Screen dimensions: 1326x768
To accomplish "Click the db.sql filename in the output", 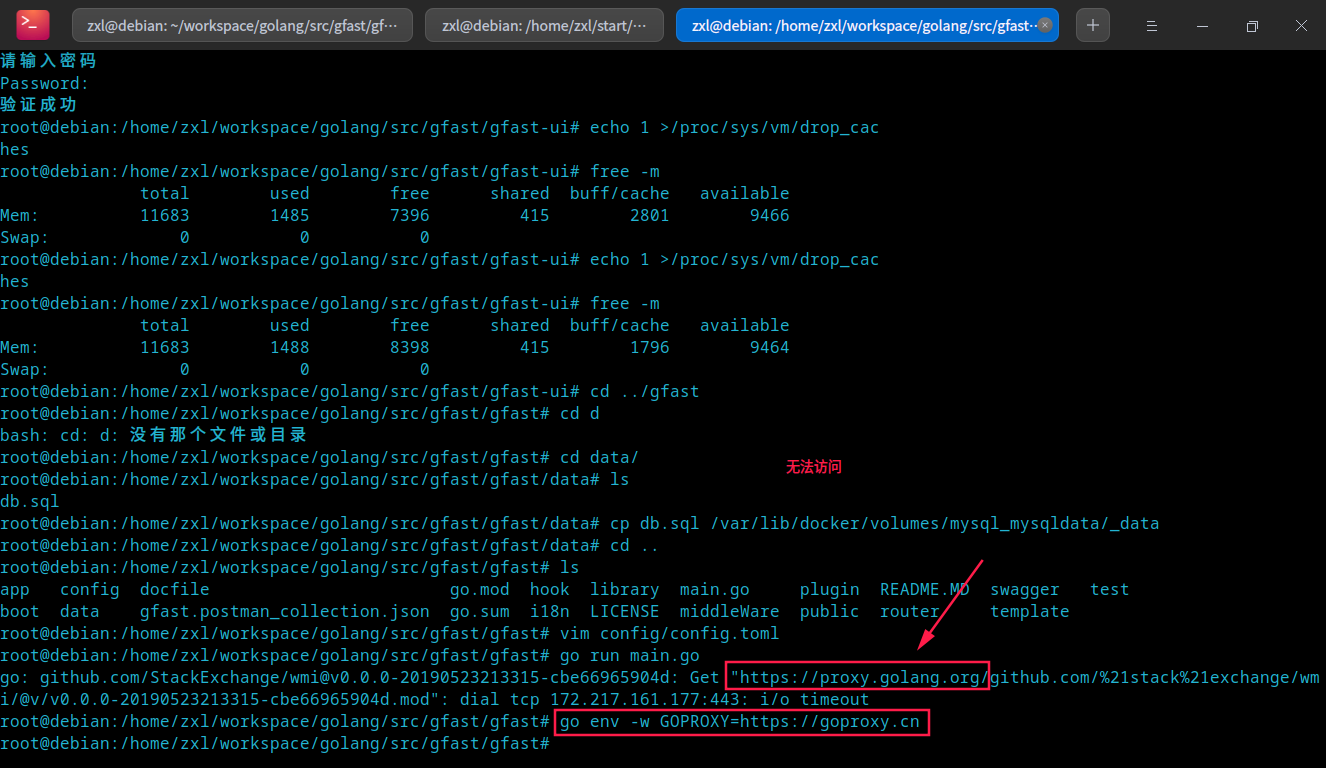I will pos(30,501).
